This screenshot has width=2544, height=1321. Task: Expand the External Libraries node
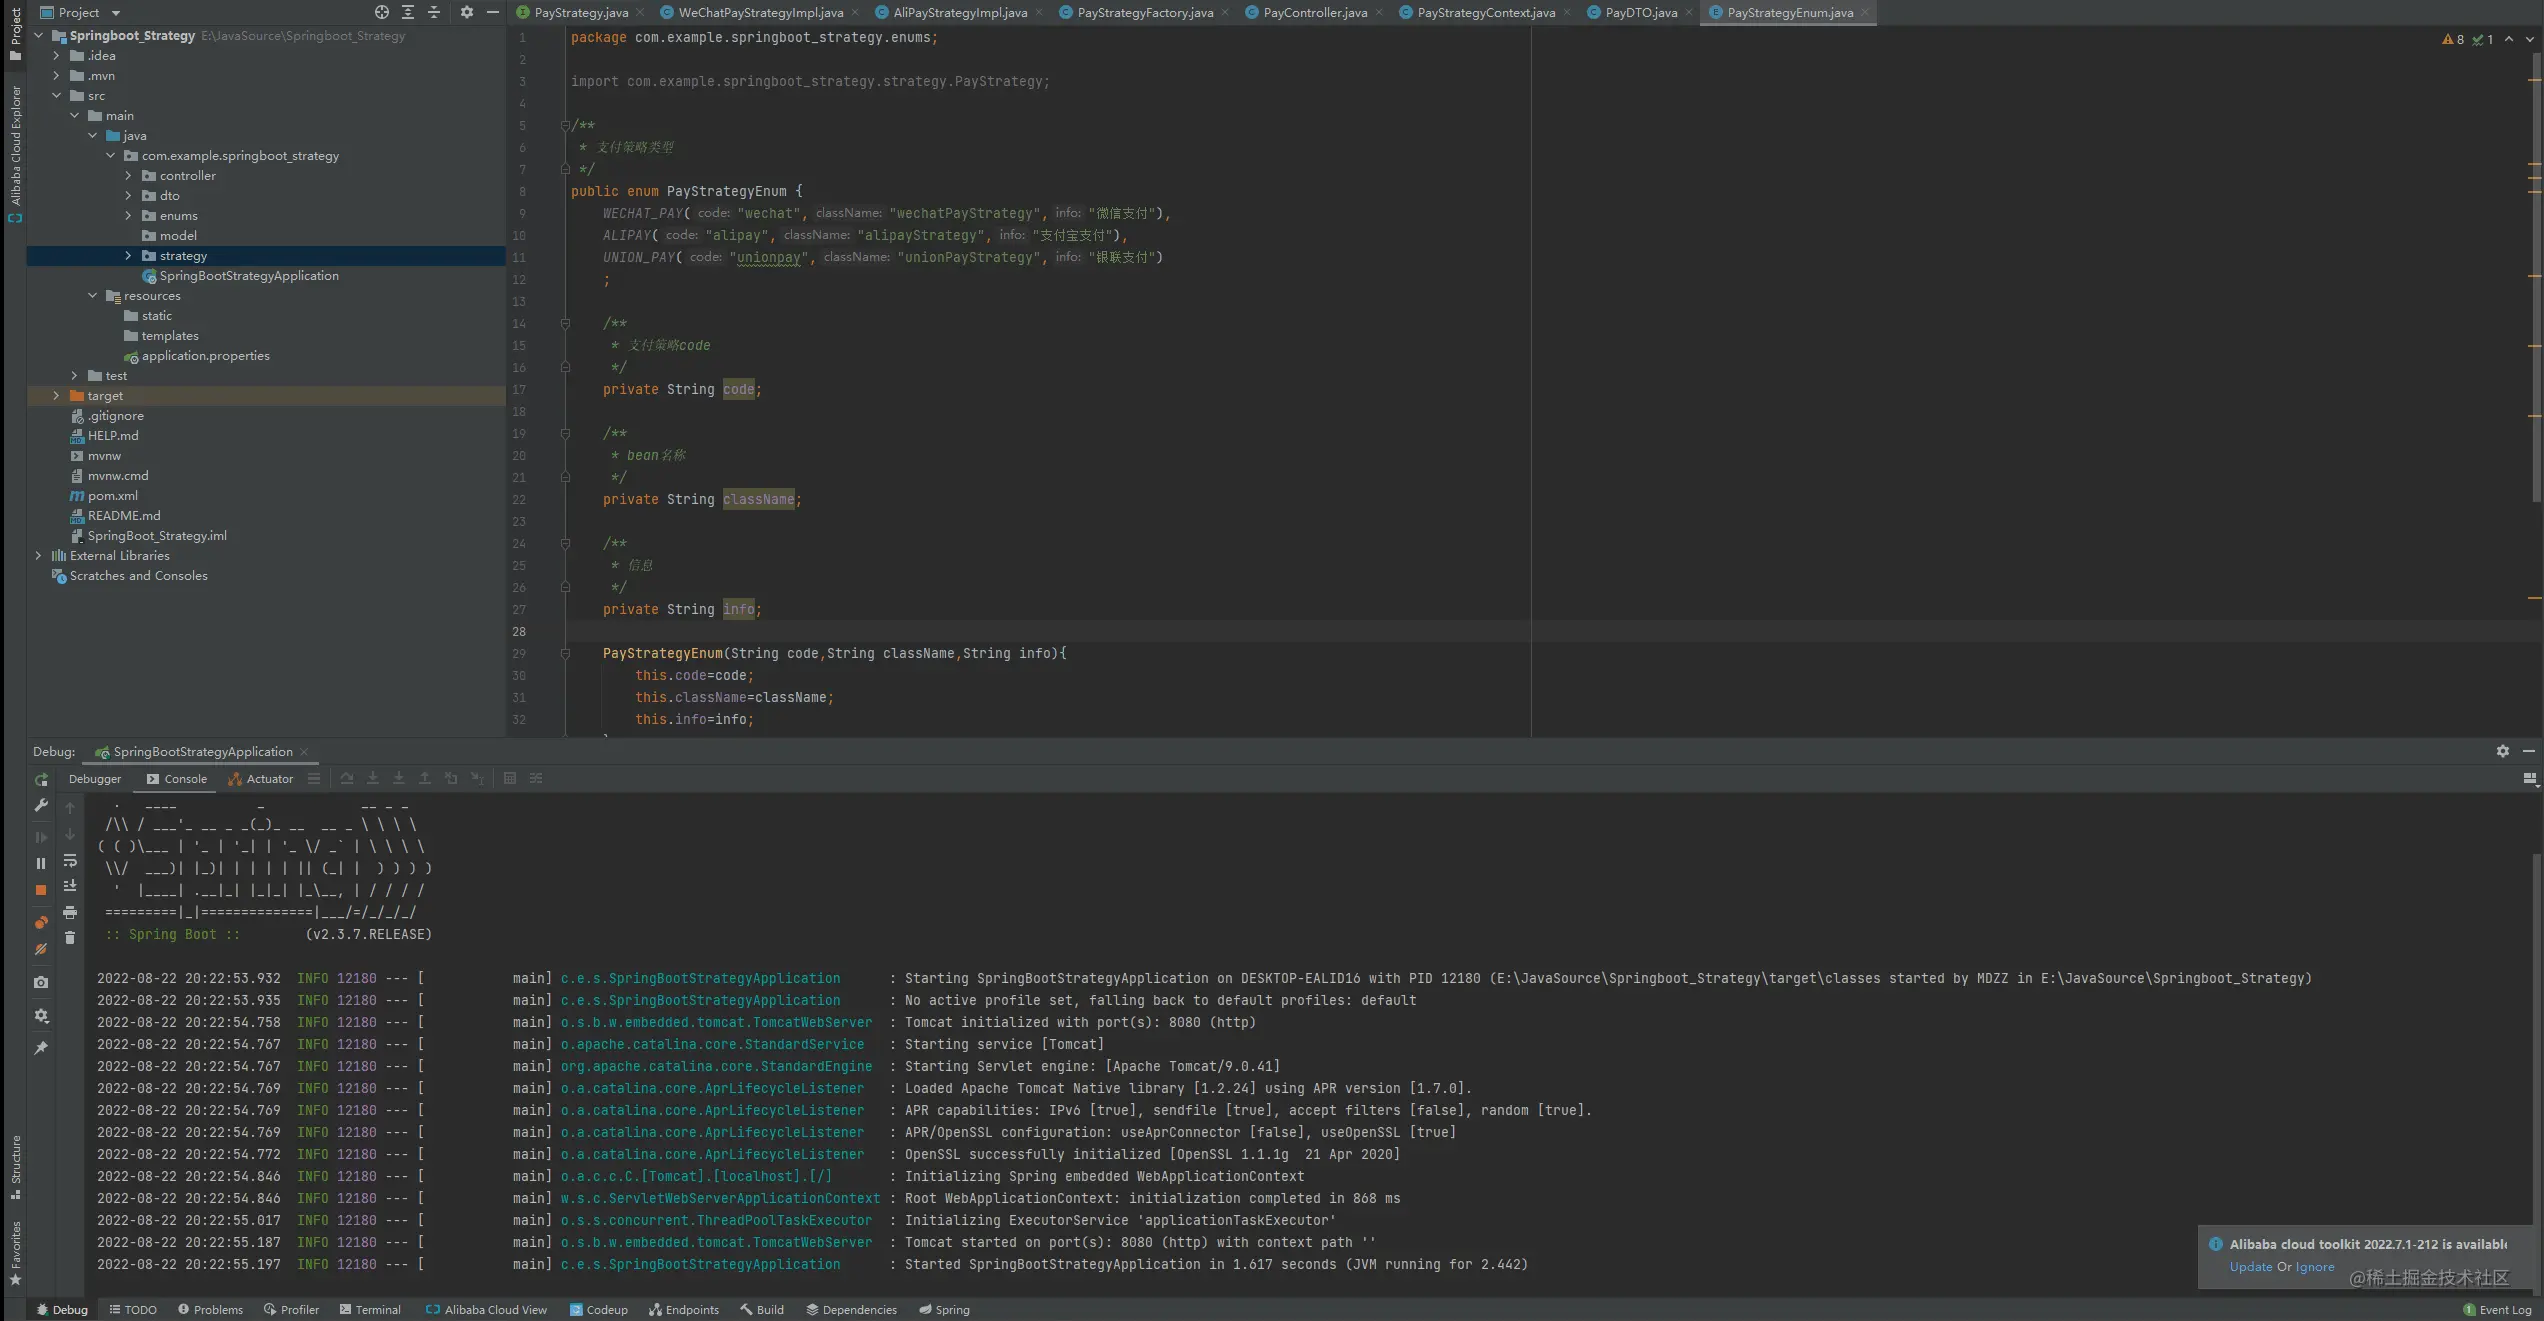tap(38, 556)
